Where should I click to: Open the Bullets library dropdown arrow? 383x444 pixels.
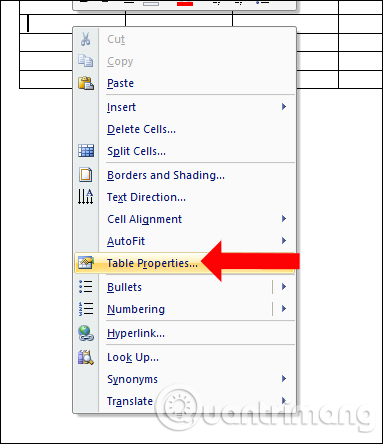284,287
